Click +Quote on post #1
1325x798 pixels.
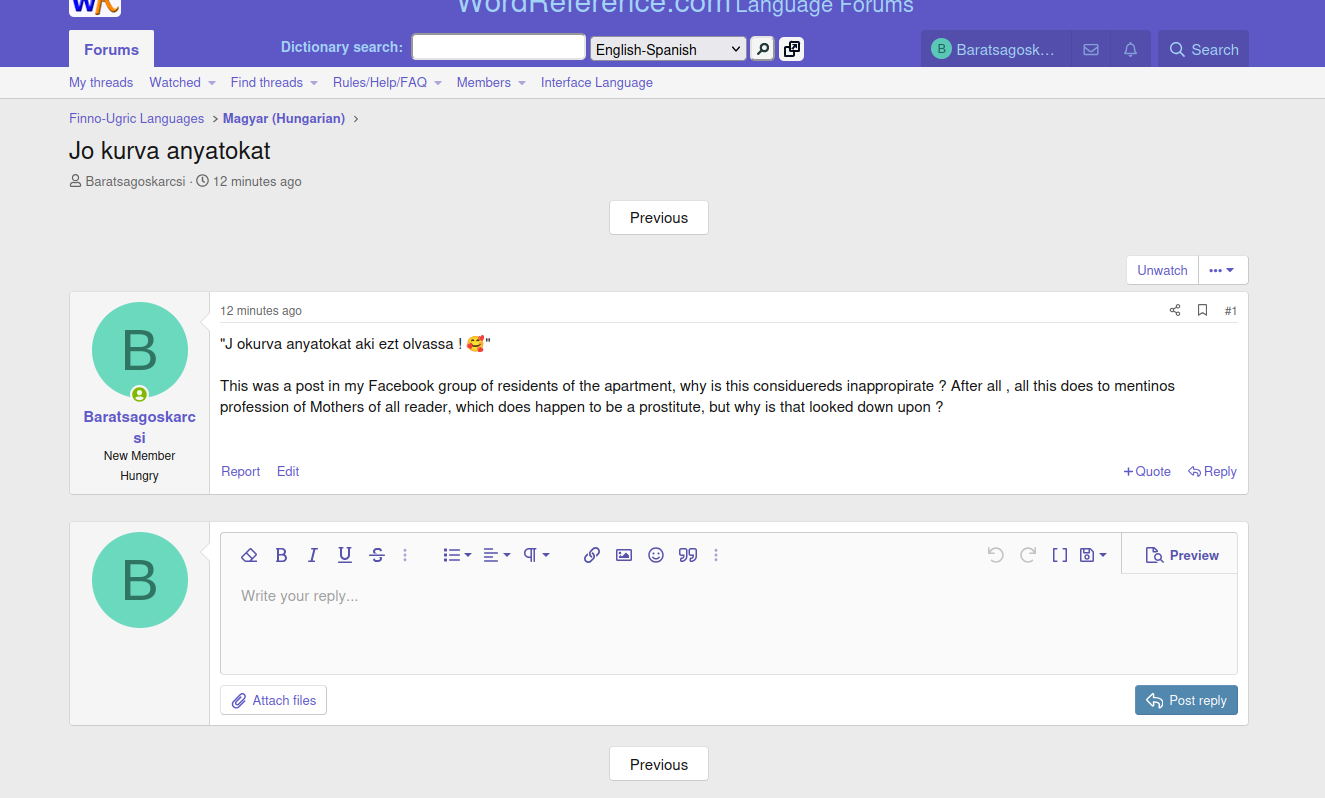(1147, 472)
